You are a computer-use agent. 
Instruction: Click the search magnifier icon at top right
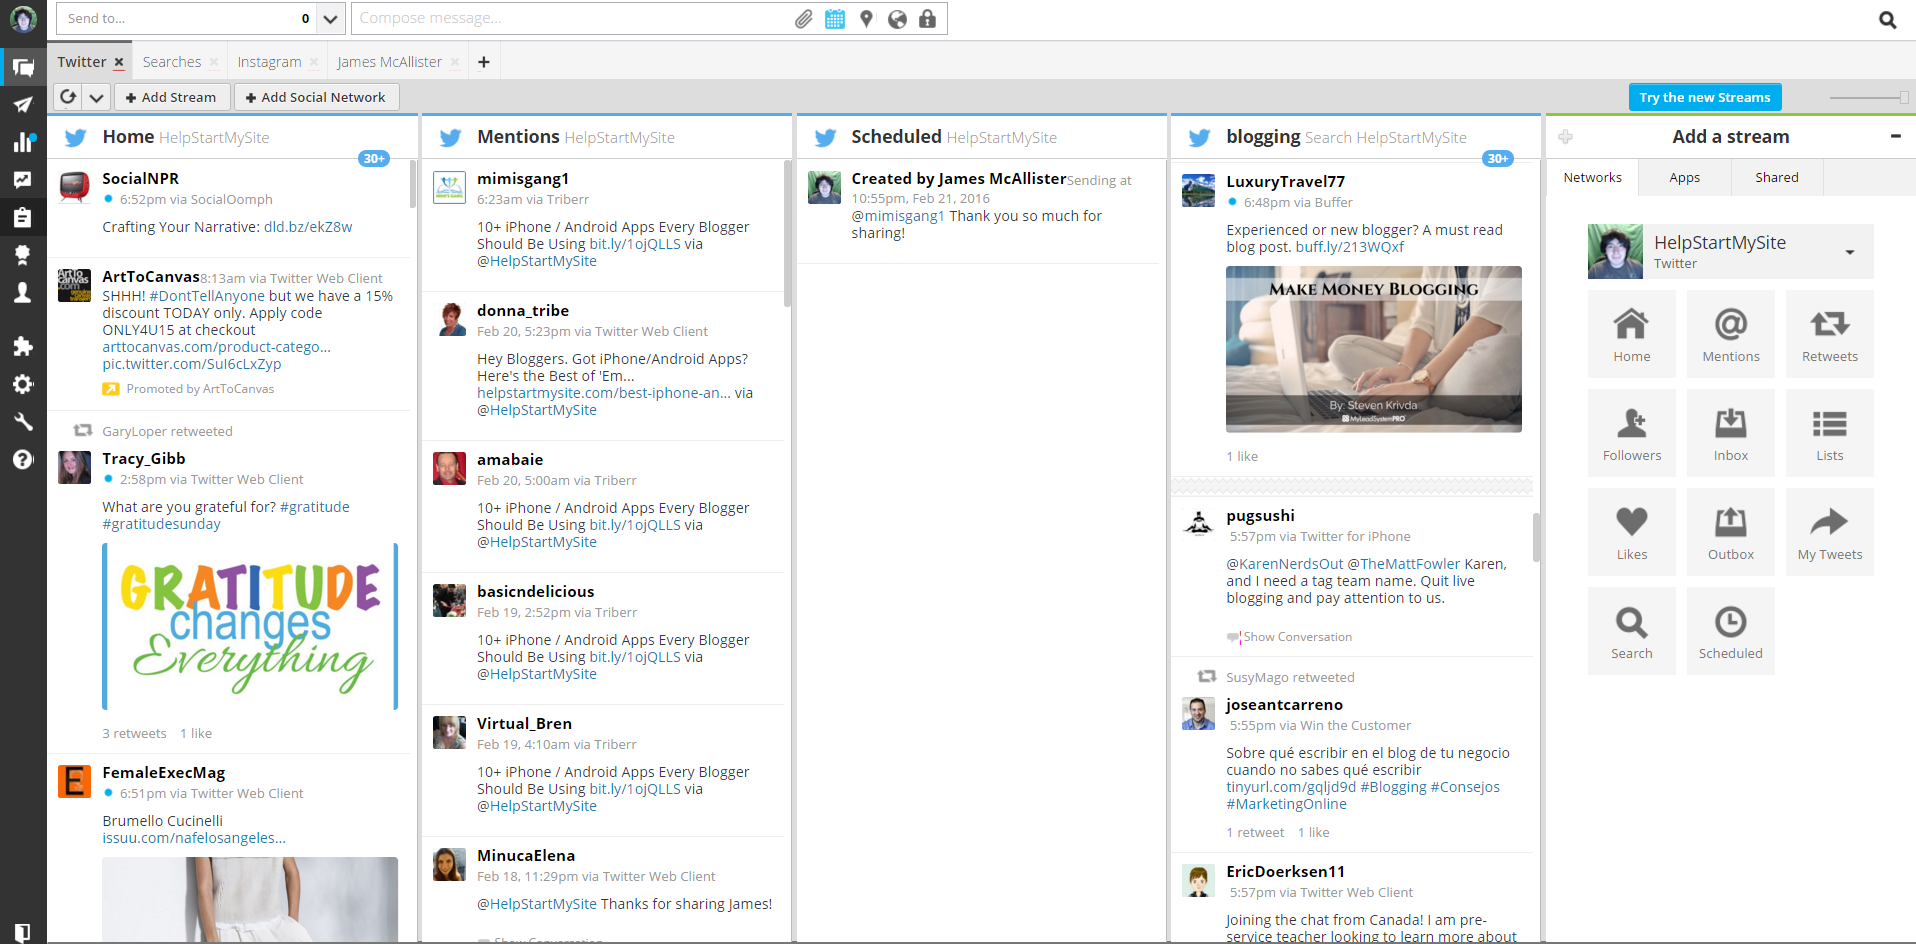pos(1888,19)
